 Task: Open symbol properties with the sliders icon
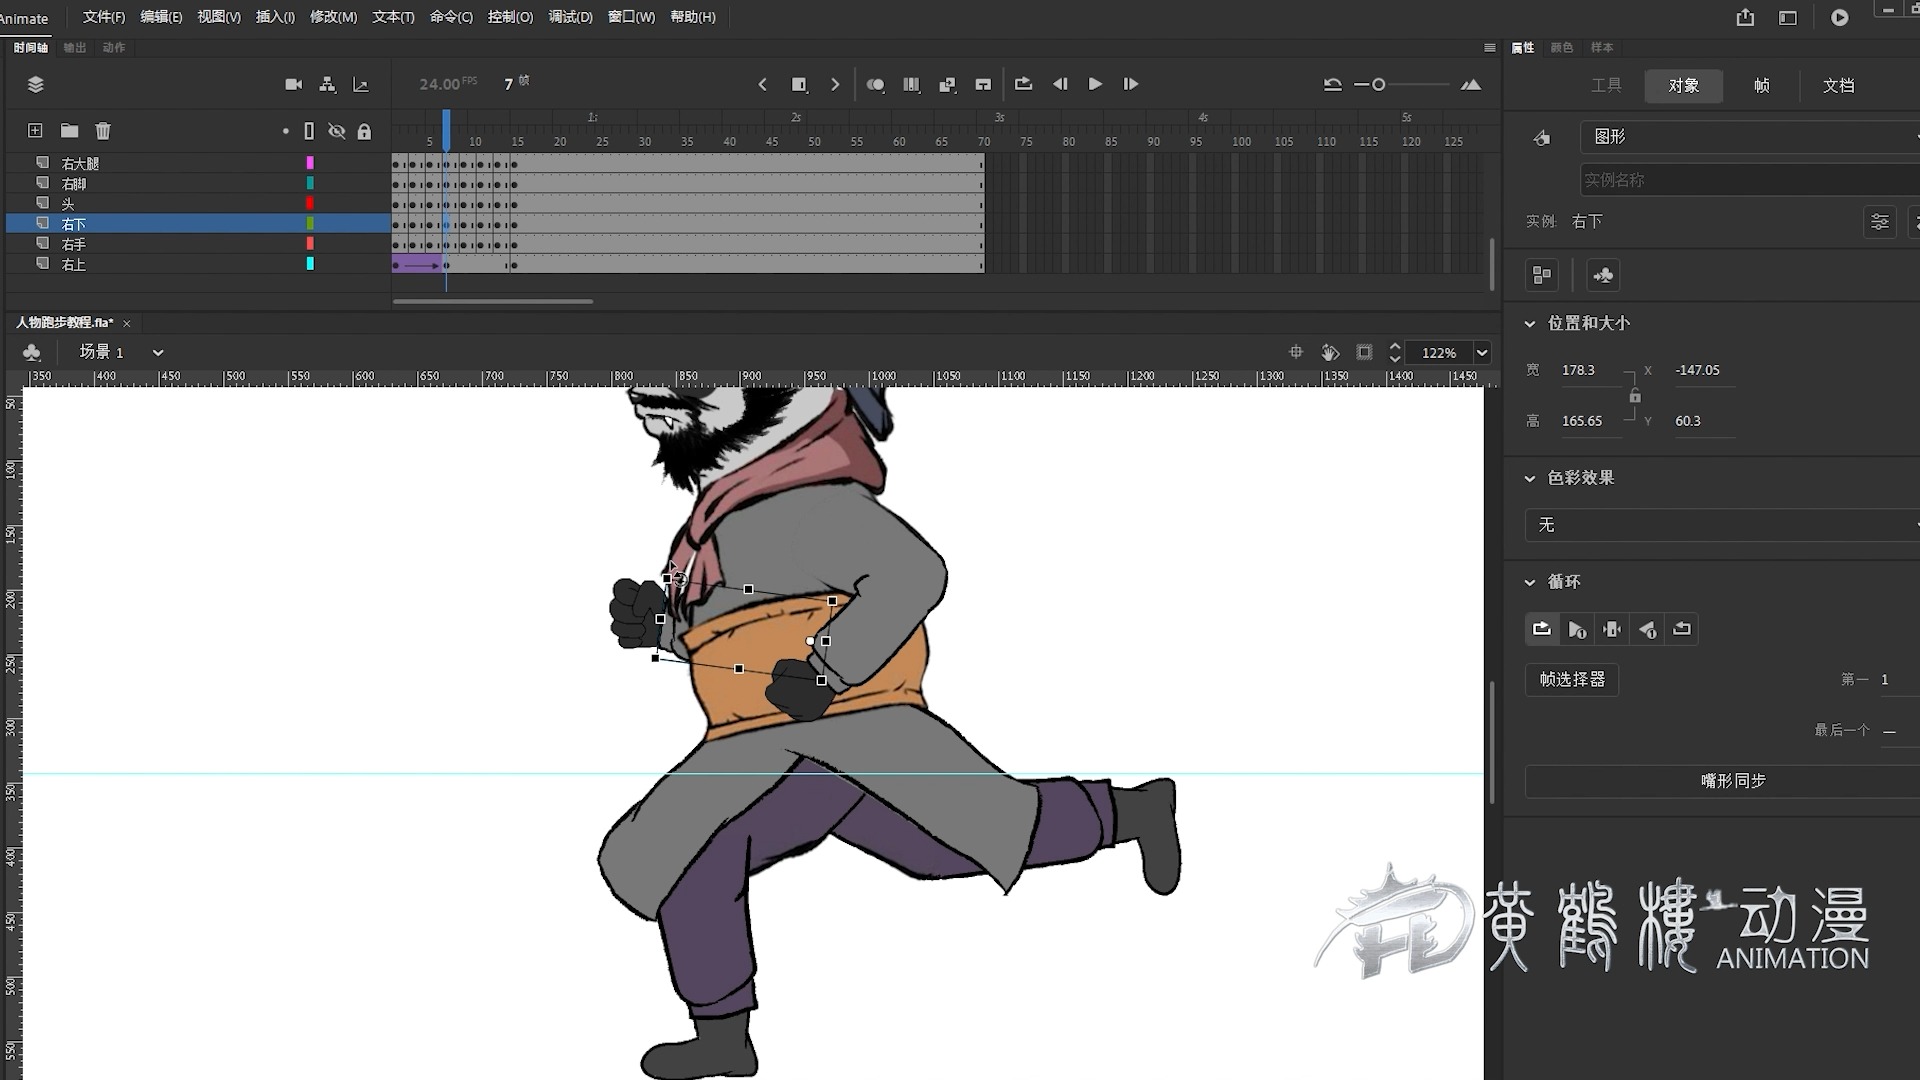click(x=1880, y=222)
